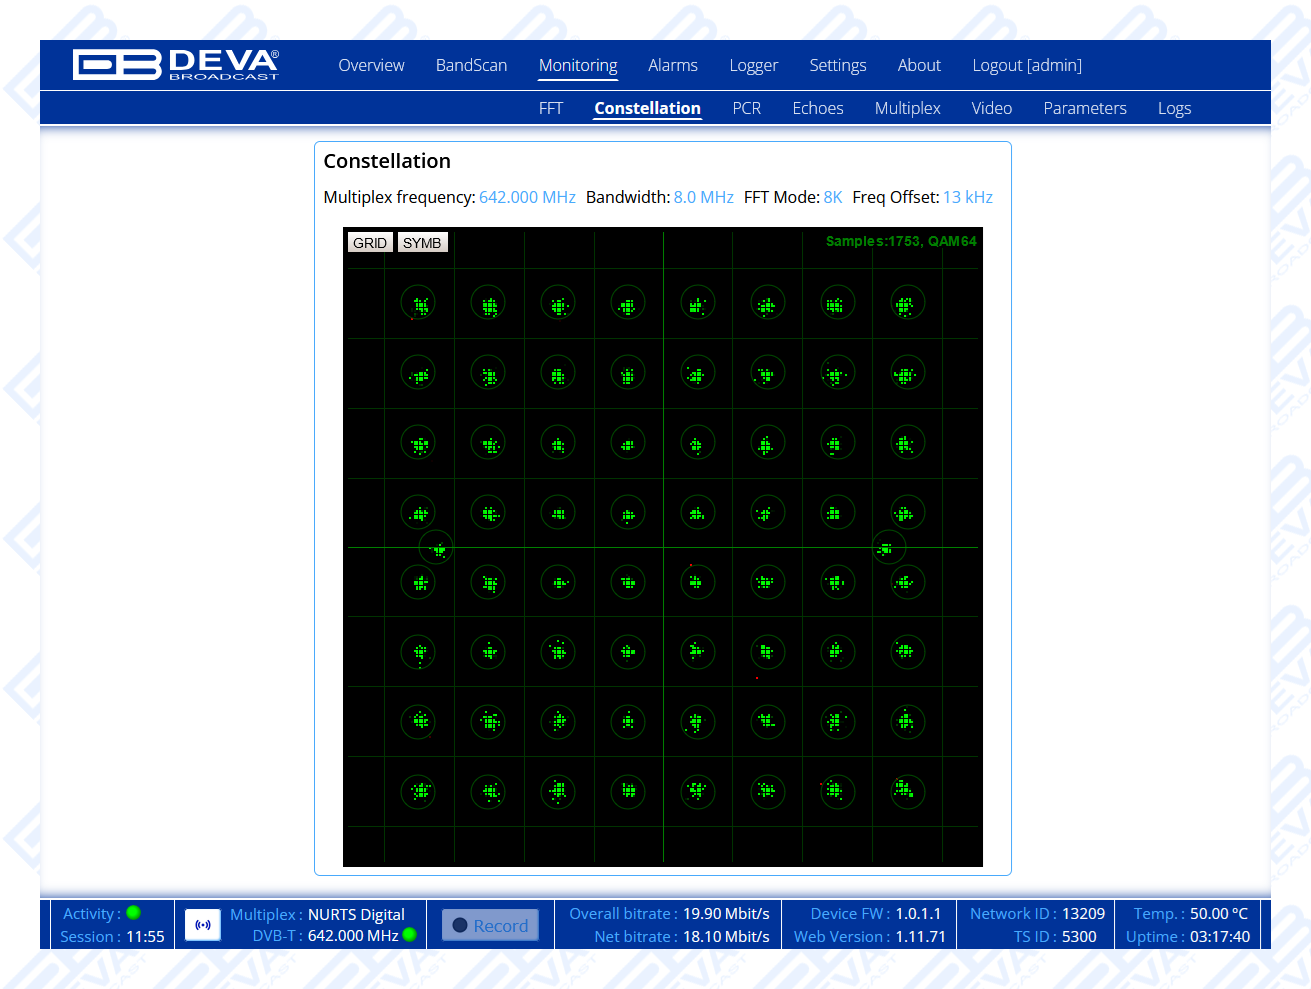This screenshot has width=1311, height=989.
Task: Click the DEVA Broadcast logo
Action: 176,65
